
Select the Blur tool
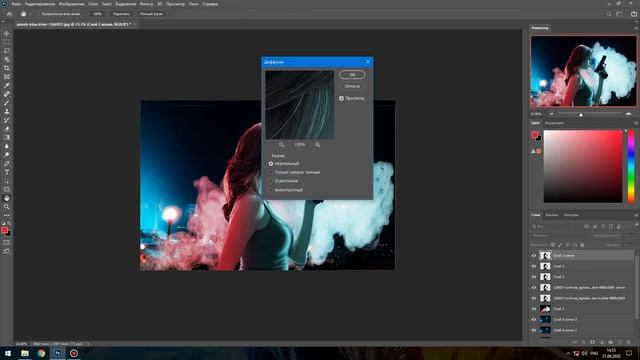[7, 146]
